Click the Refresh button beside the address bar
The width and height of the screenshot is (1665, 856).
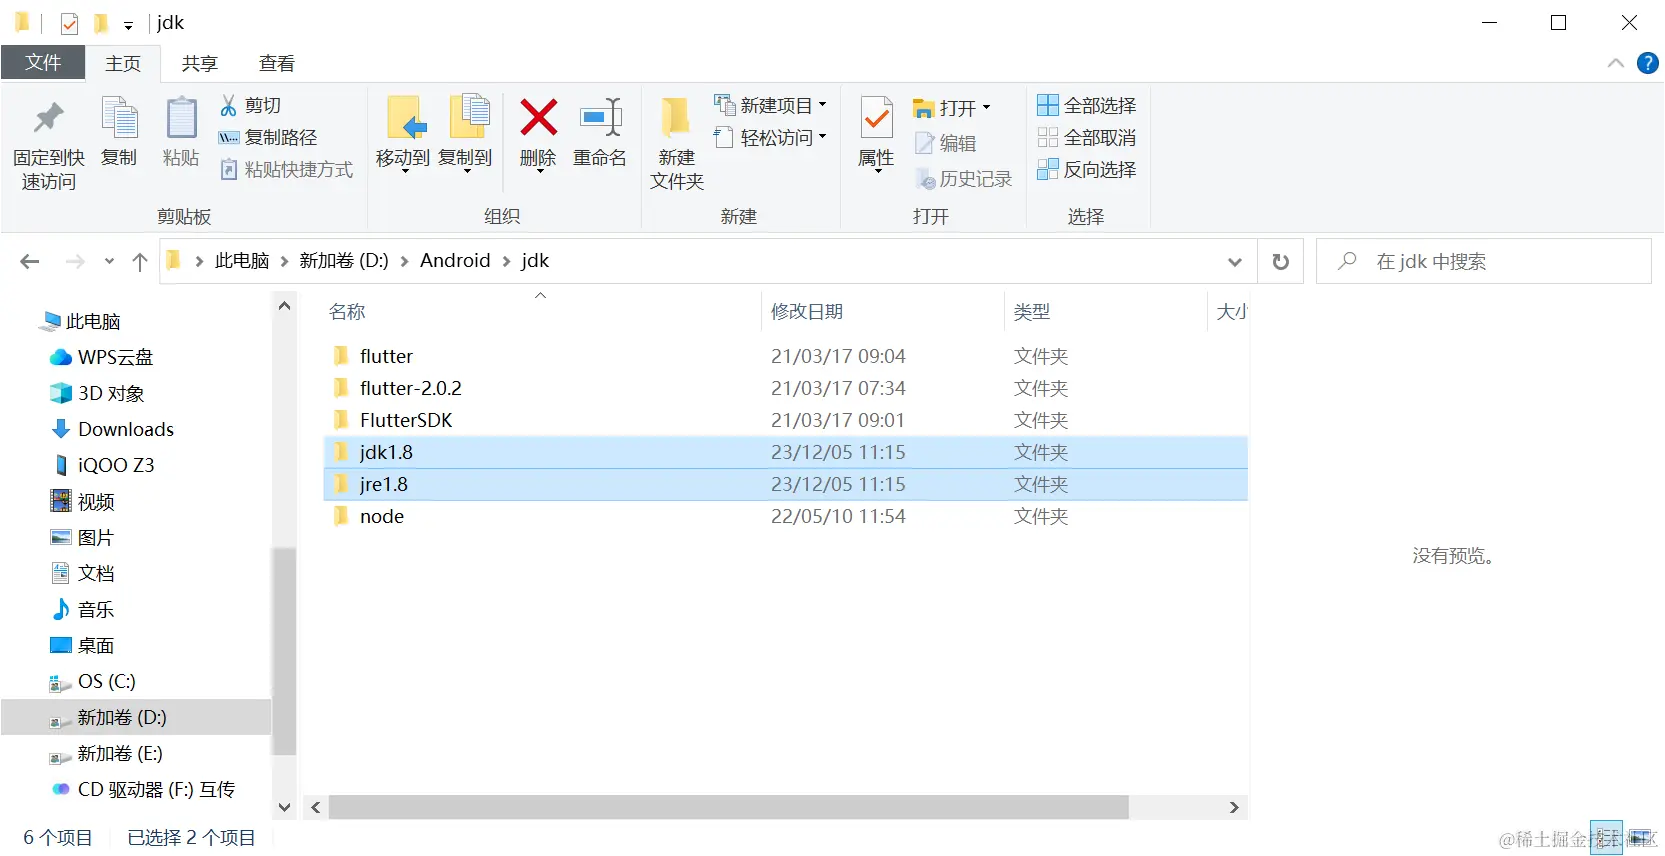point(1280,261)
